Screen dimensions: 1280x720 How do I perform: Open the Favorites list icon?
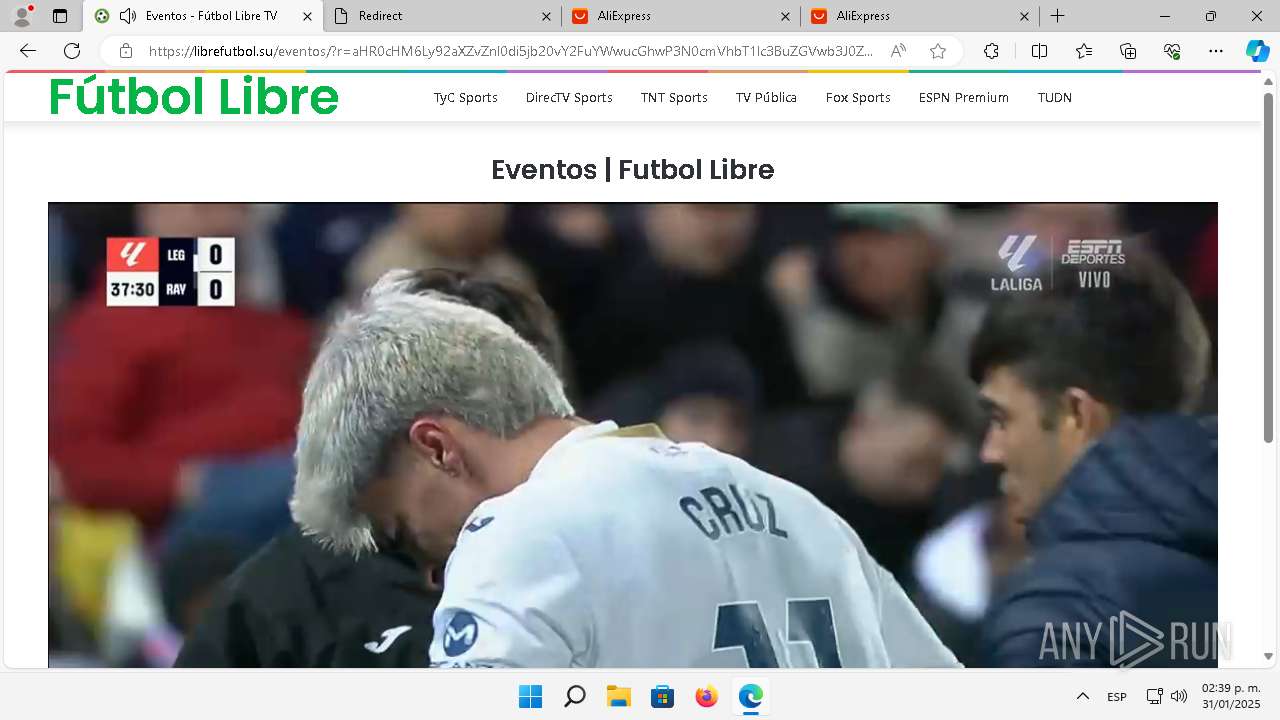pyautogui.click(x=1084, y=51)
